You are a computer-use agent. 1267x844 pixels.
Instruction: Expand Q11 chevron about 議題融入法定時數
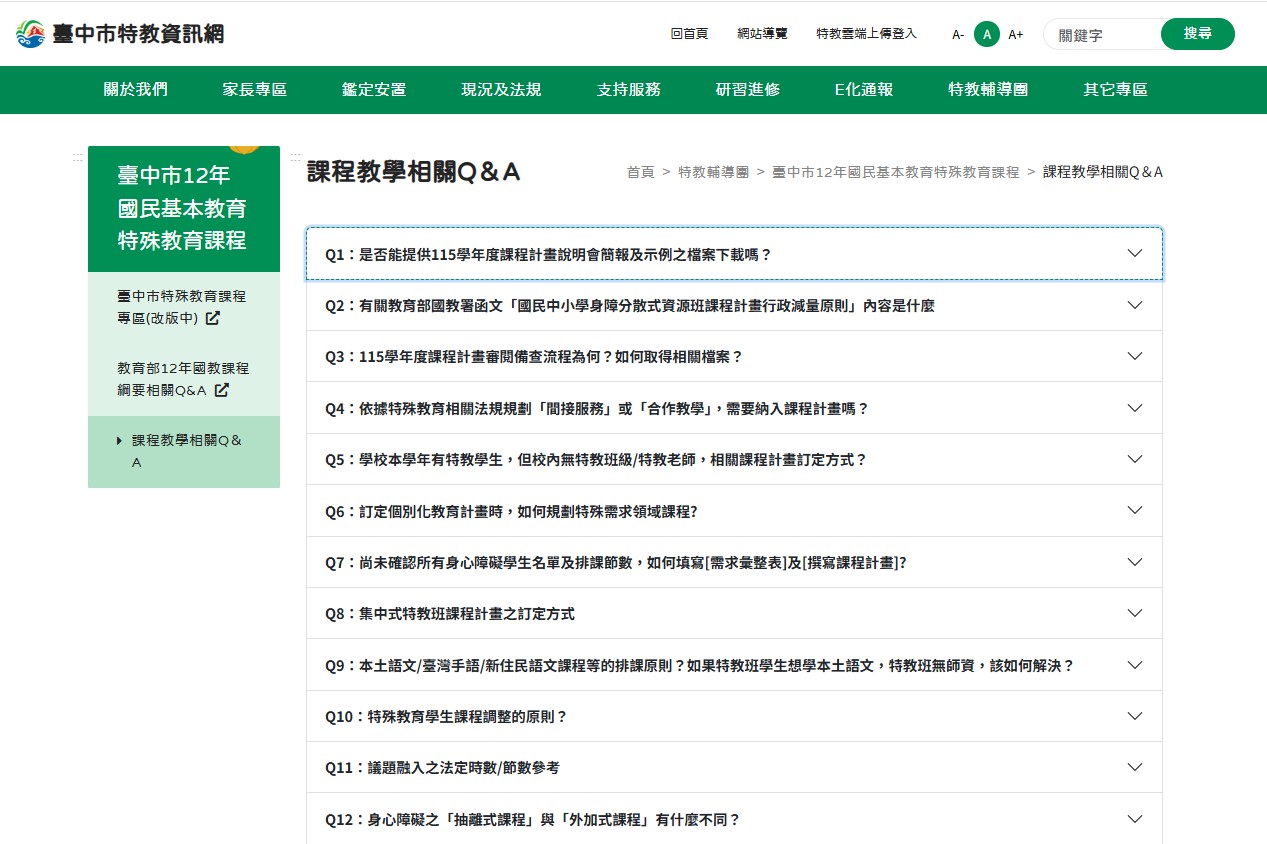[x=1134, y=767]
